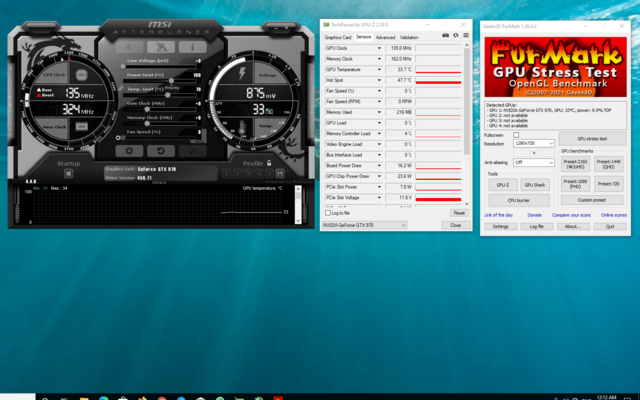
Task: Expand the Fan Speed (RPM) sensor dropdown
Action: point(379,102)
